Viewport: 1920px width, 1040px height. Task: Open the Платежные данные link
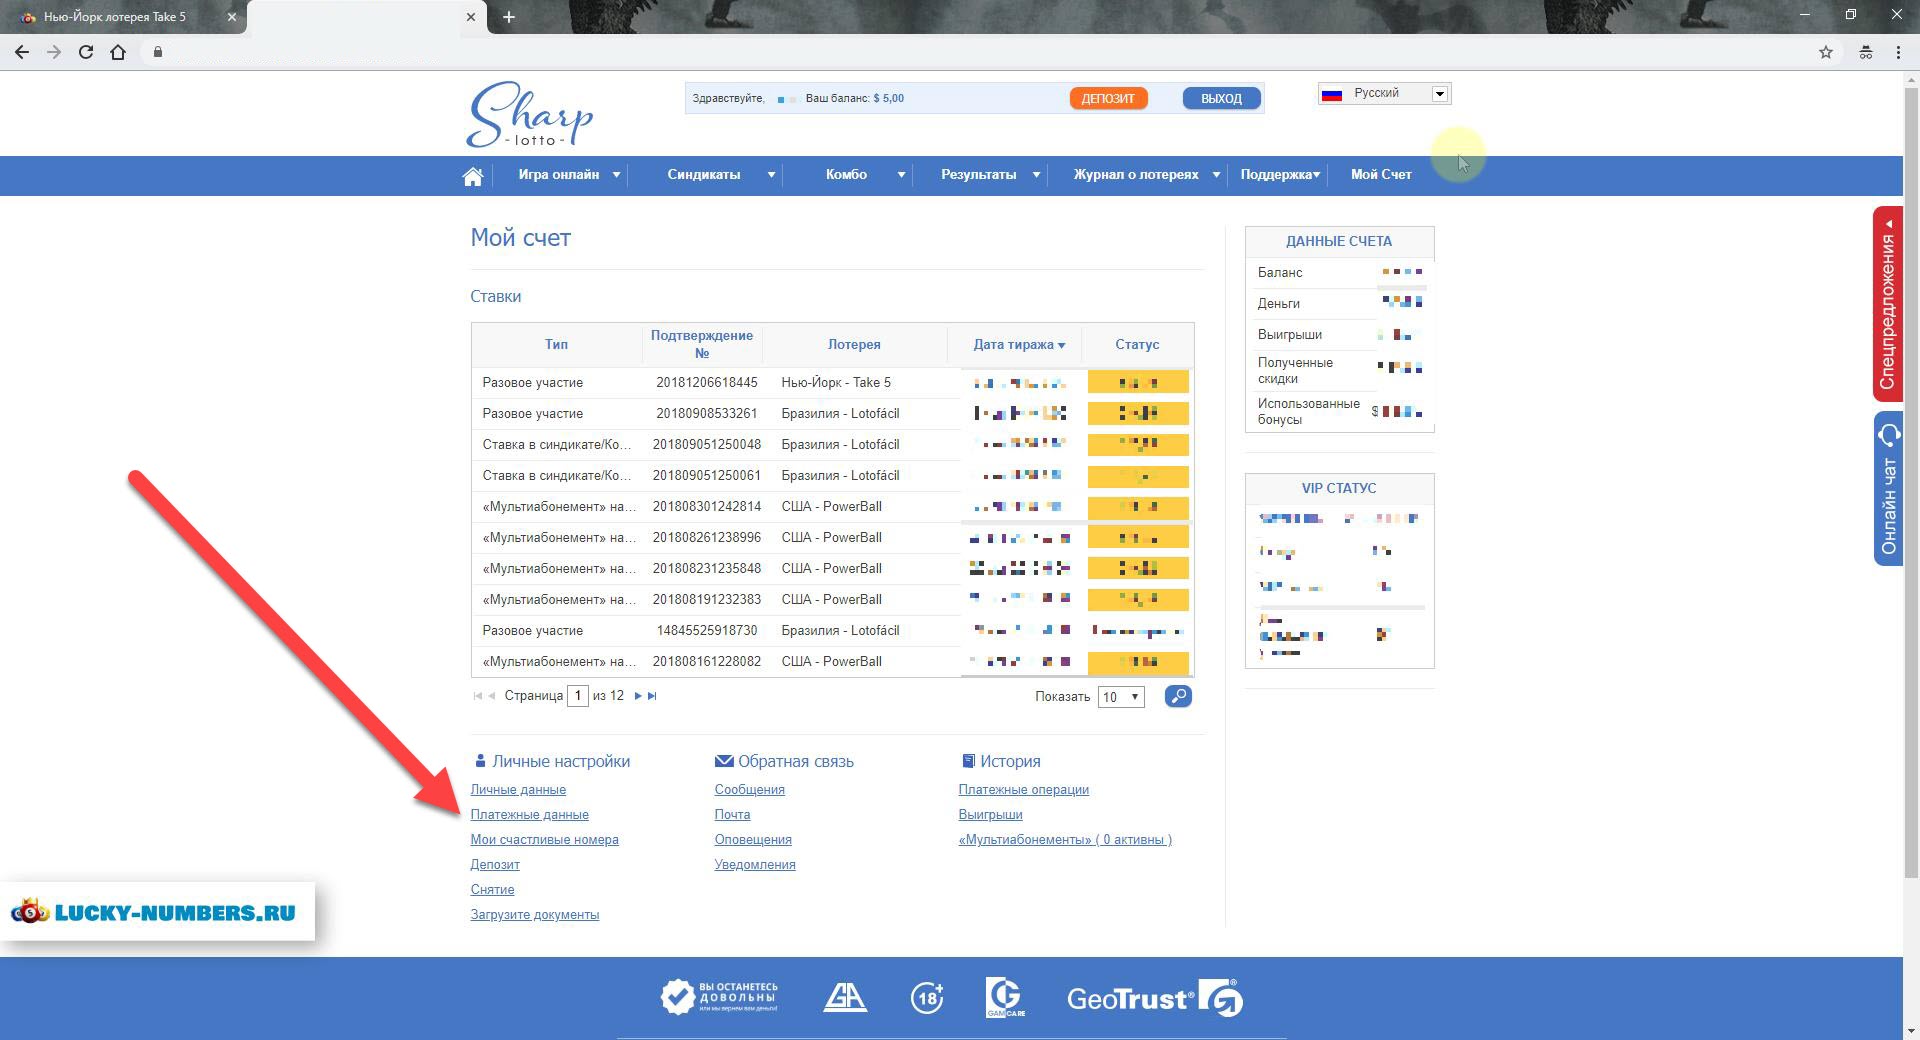(x=529, y=815)
